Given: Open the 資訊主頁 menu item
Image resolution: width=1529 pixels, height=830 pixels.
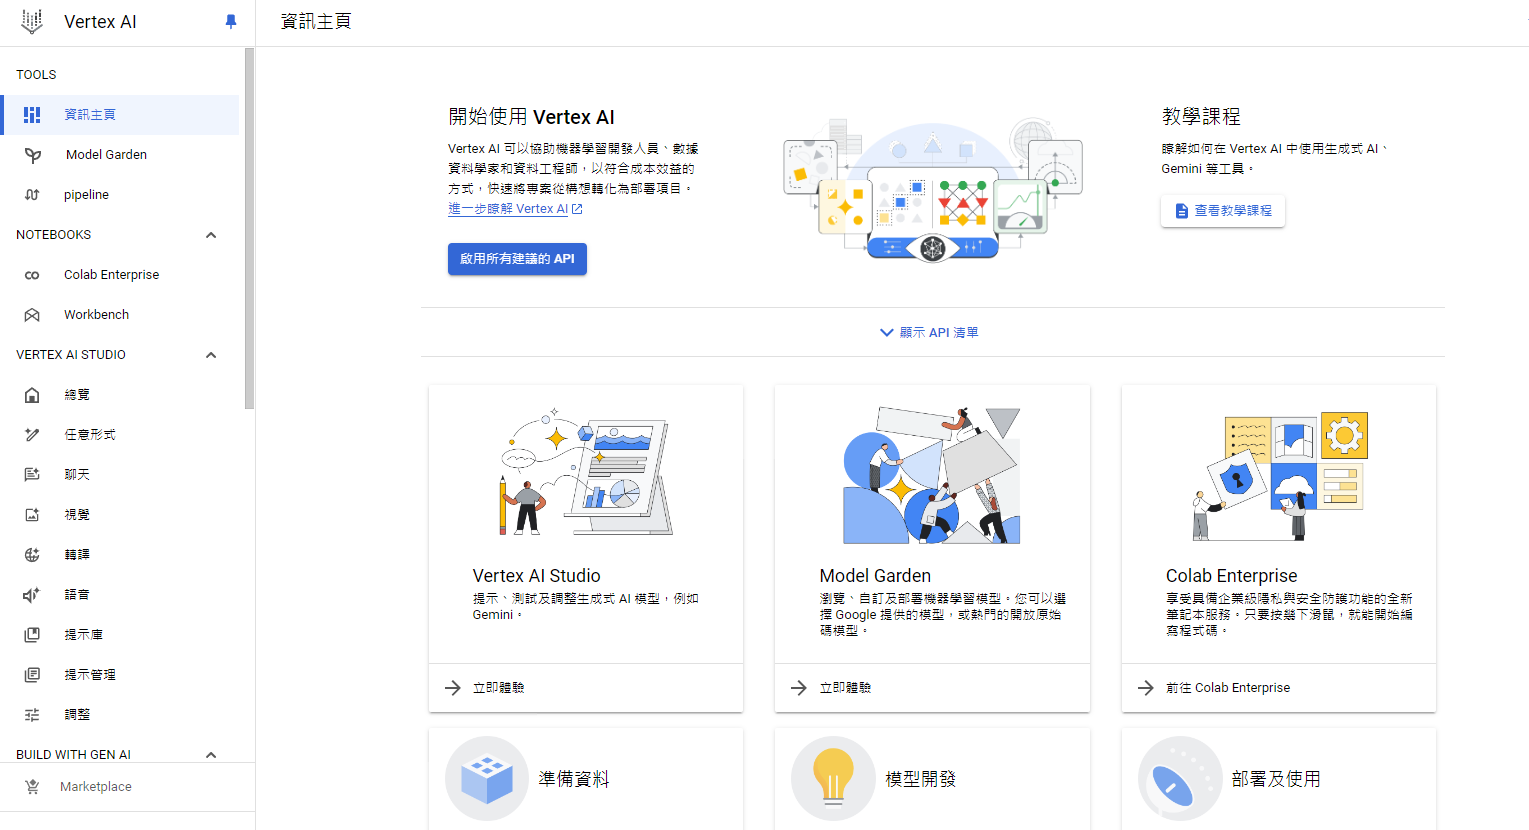Looking at the screenshot, I should click(120, 115).
